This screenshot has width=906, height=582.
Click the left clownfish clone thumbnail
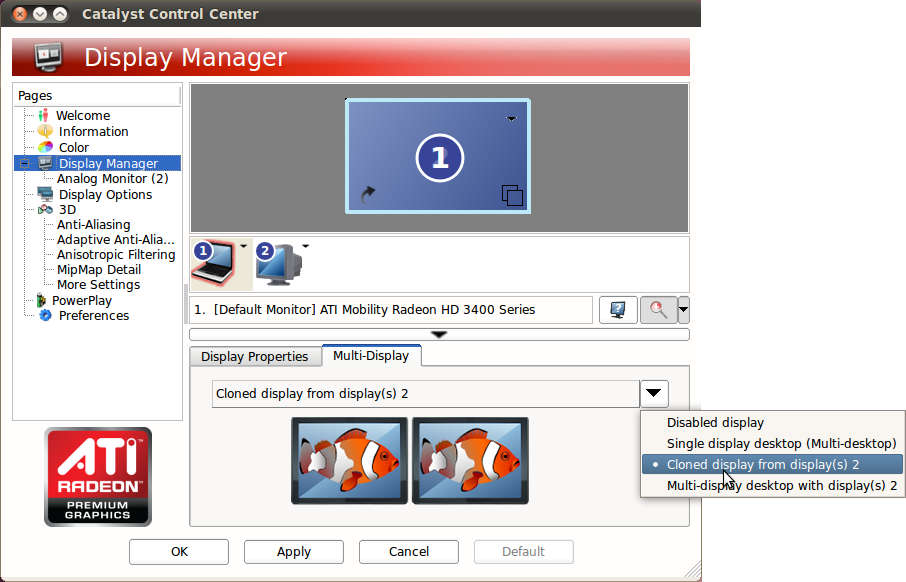tap(350, 461)
